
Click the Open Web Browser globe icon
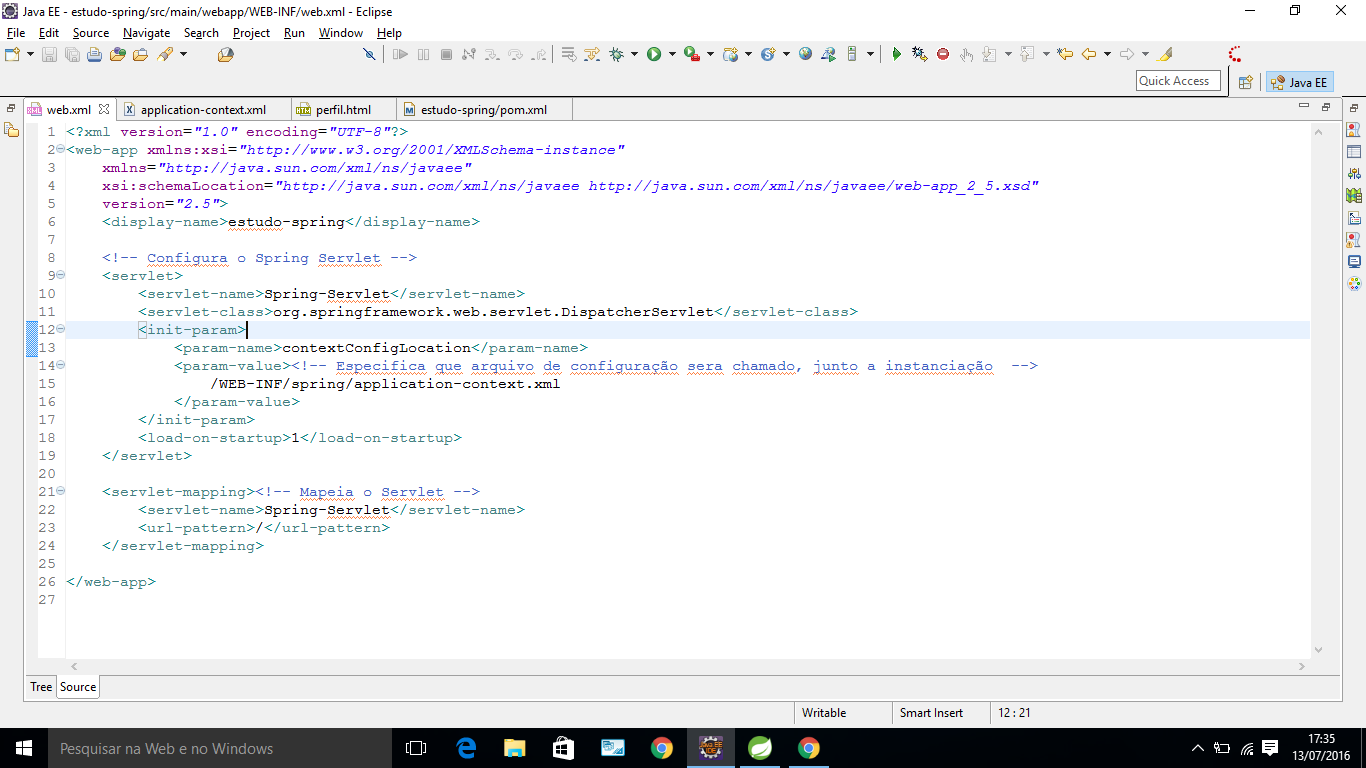pyautogui.click(x=805, y=54)
